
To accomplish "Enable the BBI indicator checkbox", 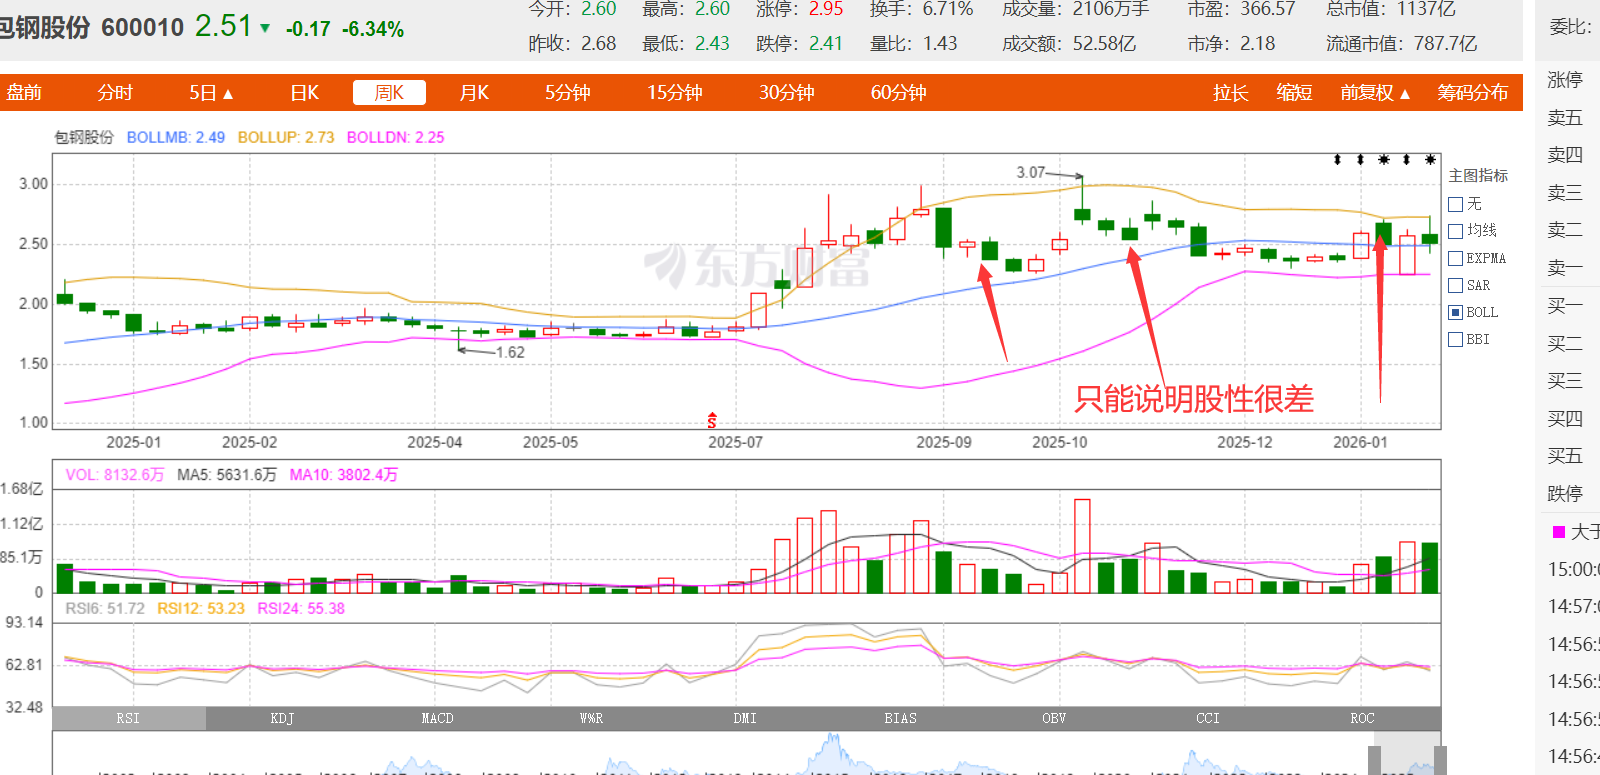I will click(x=1456, y=339).
